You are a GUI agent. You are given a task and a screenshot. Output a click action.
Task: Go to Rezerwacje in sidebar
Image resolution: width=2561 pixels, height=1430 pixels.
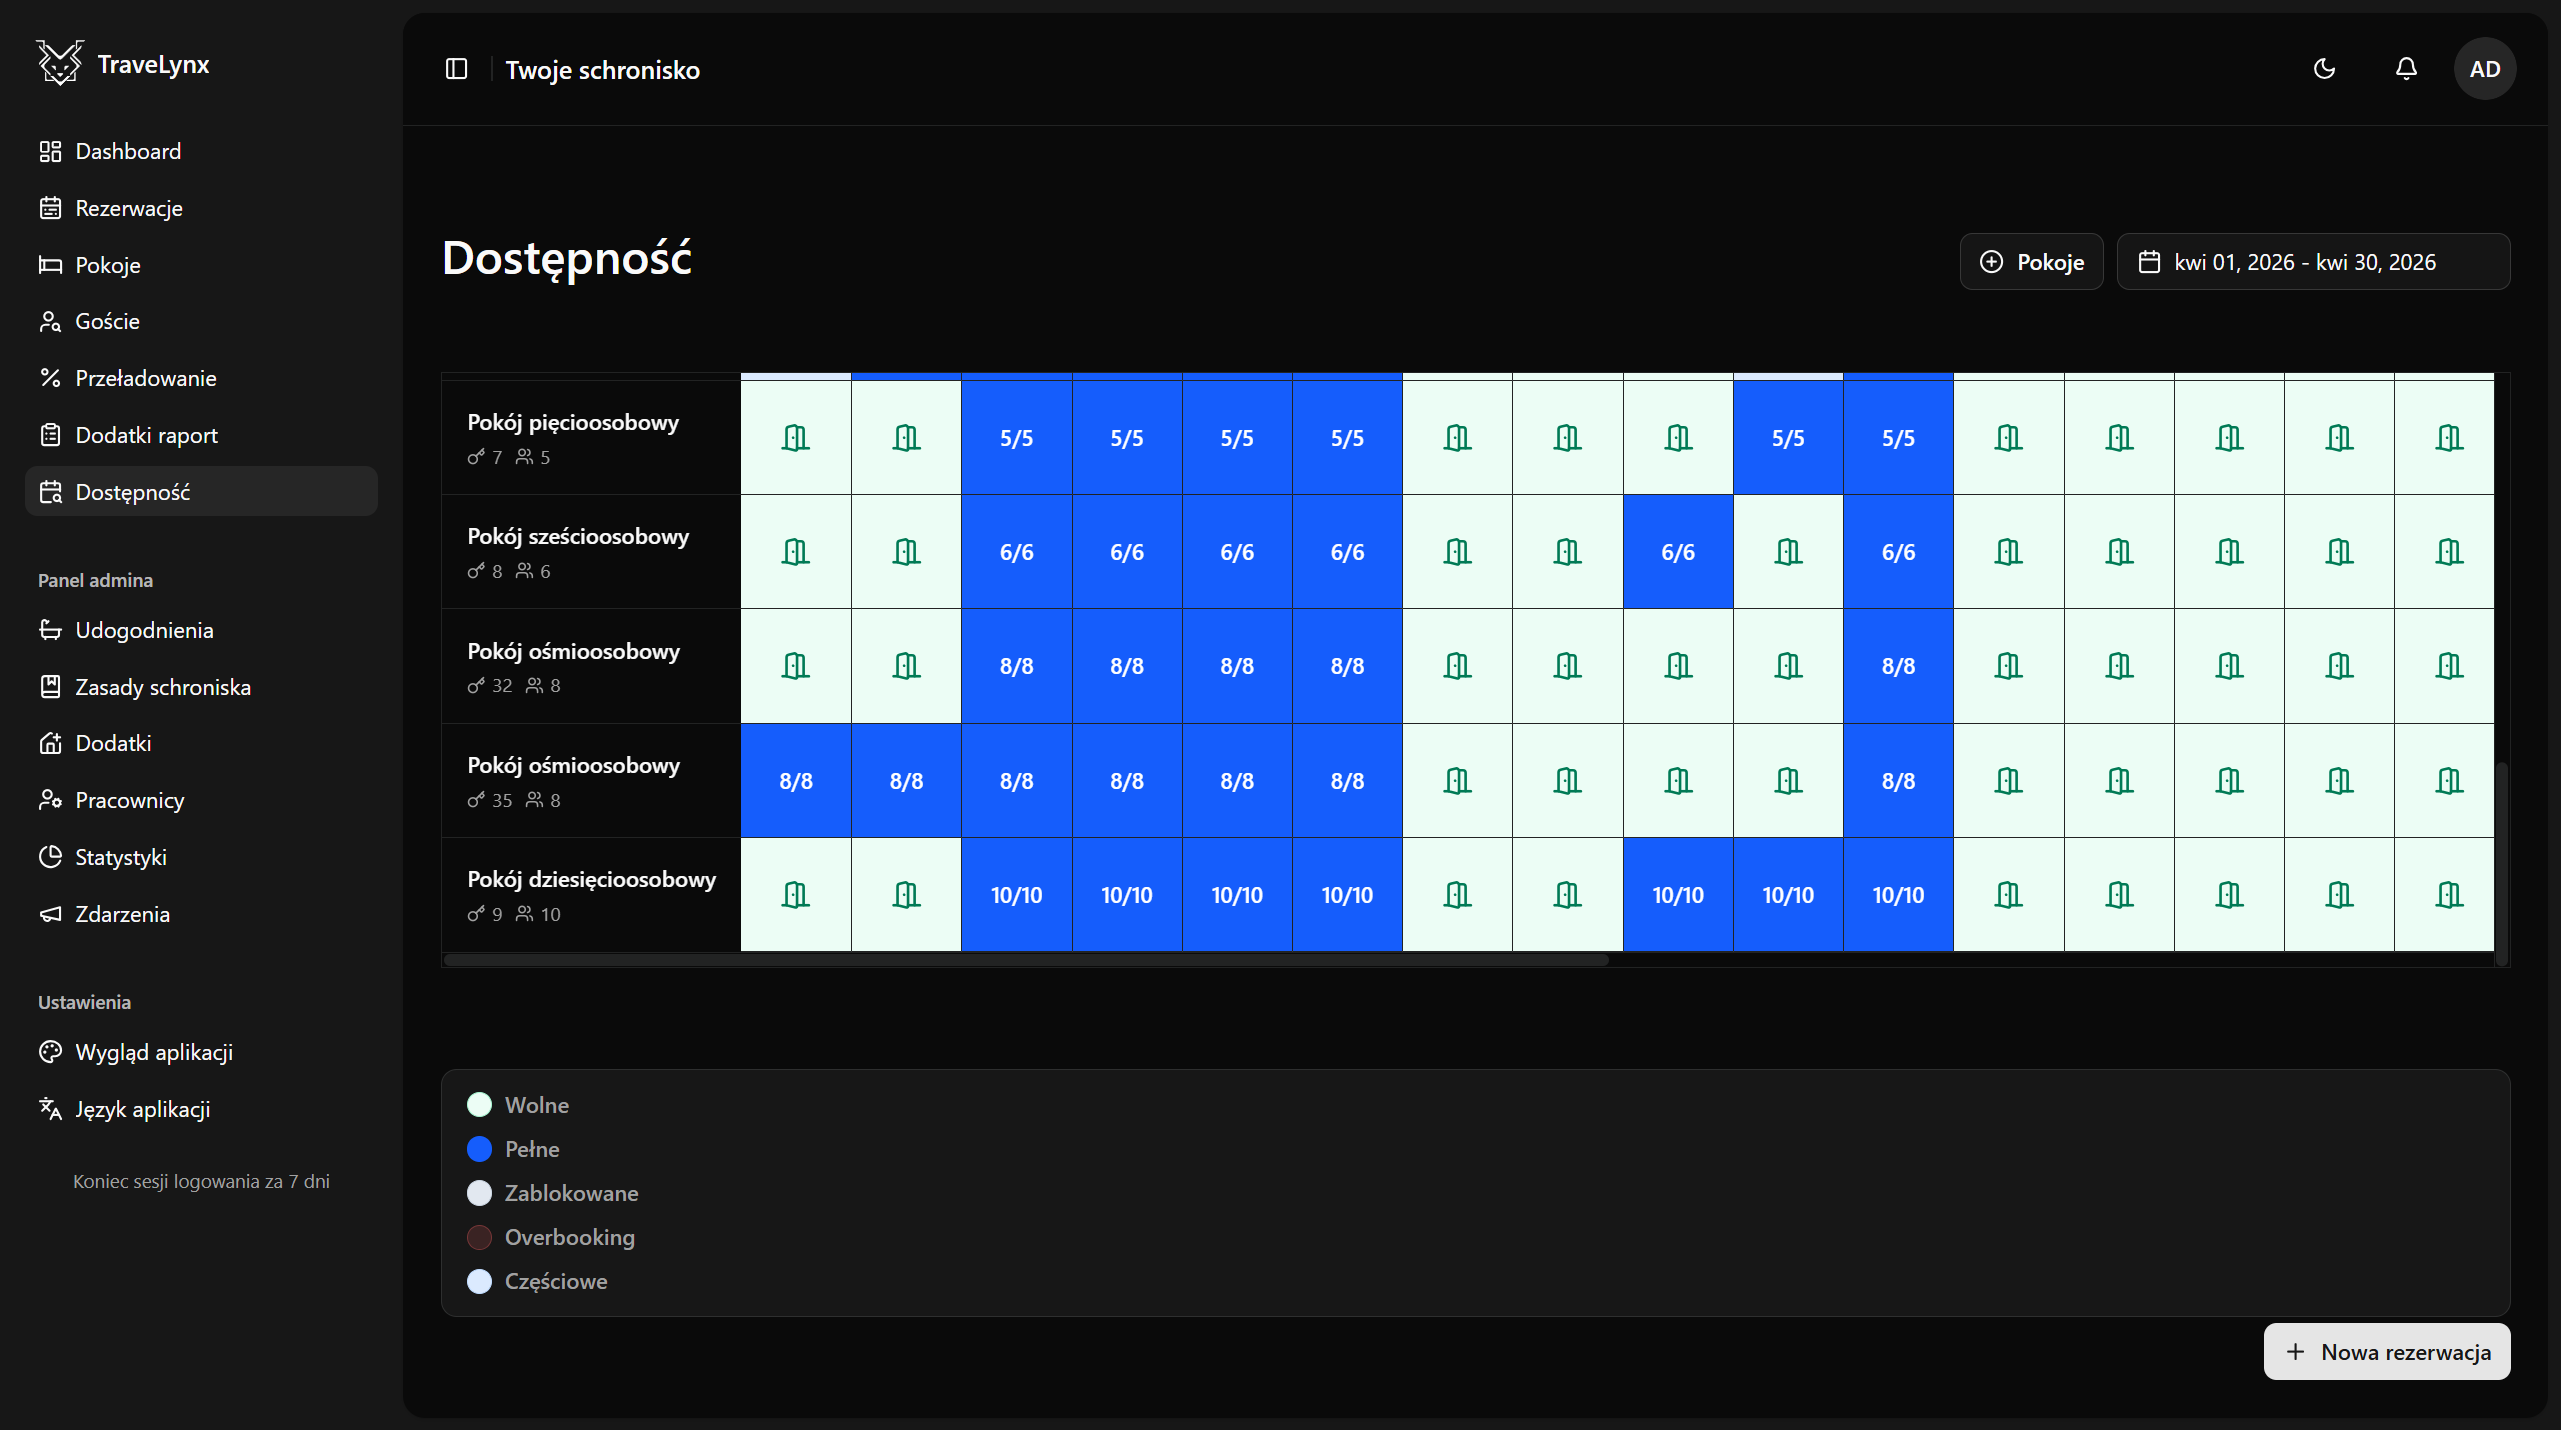129,208
